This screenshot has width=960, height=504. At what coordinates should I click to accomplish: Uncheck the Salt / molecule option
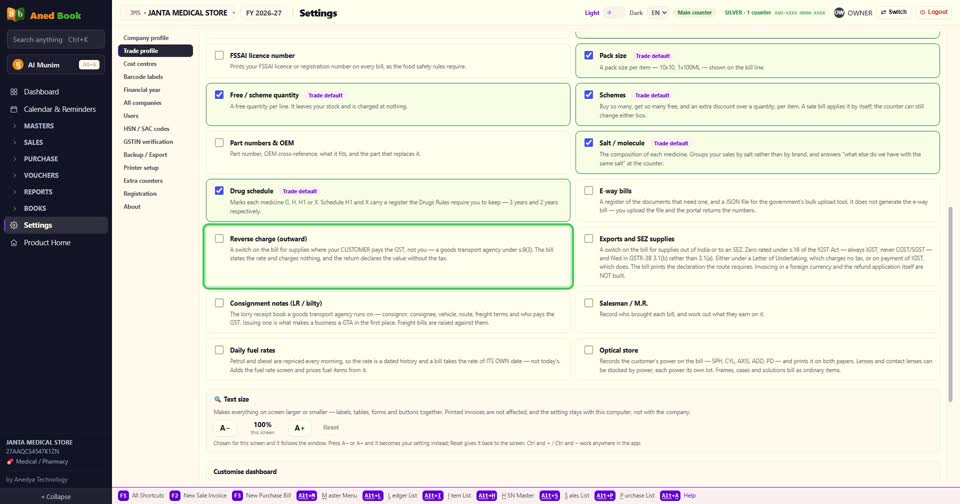point(588,143)
